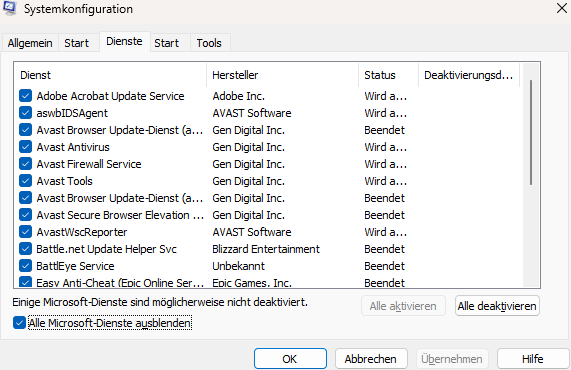Click the services list vertical scrollbar

531,133
